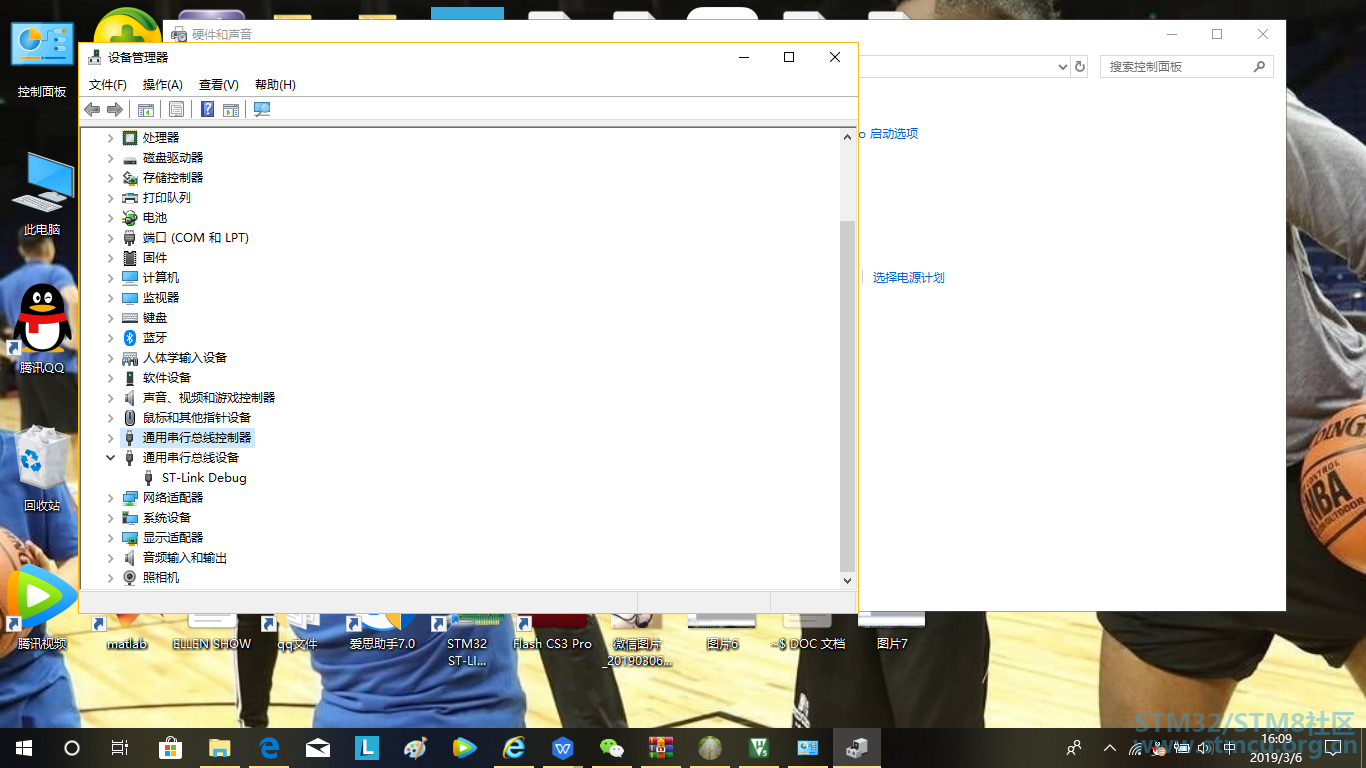Open WeChat from the taskbar
The height and width of the screenshot is (768, 1366).
(x=611, y=747)
